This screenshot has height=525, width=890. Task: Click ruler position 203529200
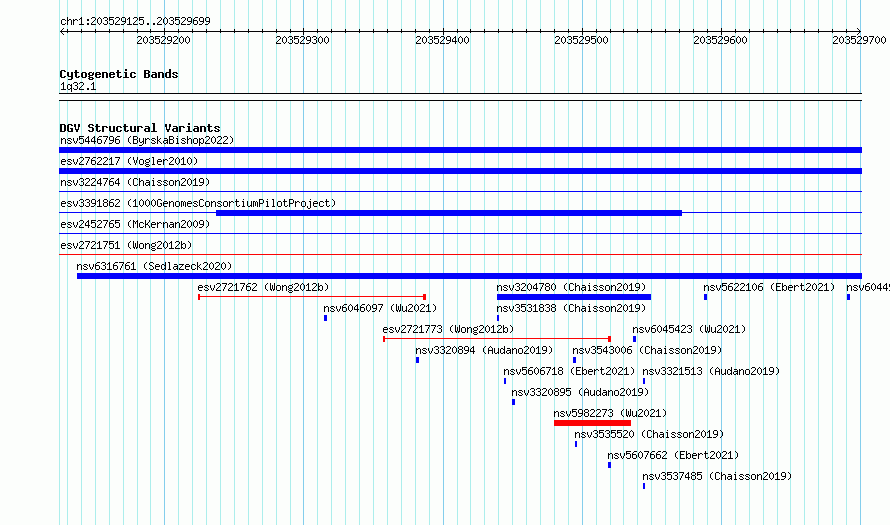163,40
